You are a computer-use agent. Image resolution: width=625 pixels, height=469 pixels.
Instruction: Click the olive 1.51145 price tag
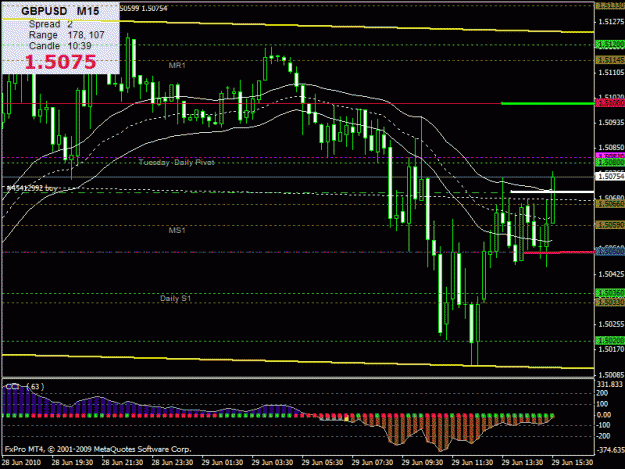click(x=610, y=60)
